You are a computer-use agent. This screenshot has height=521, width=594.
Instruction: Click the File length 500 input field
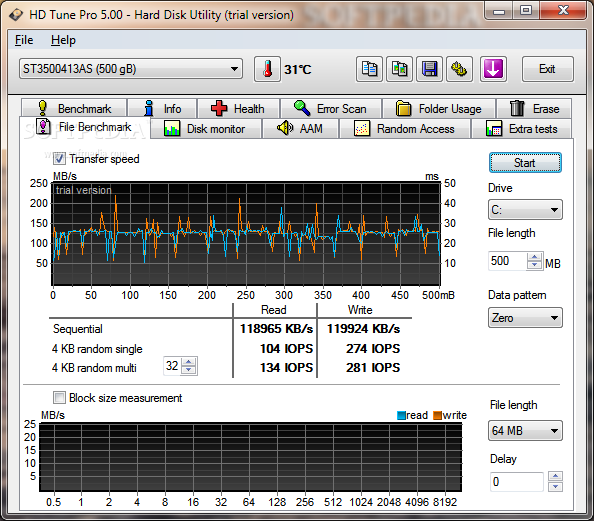point(508,261)
